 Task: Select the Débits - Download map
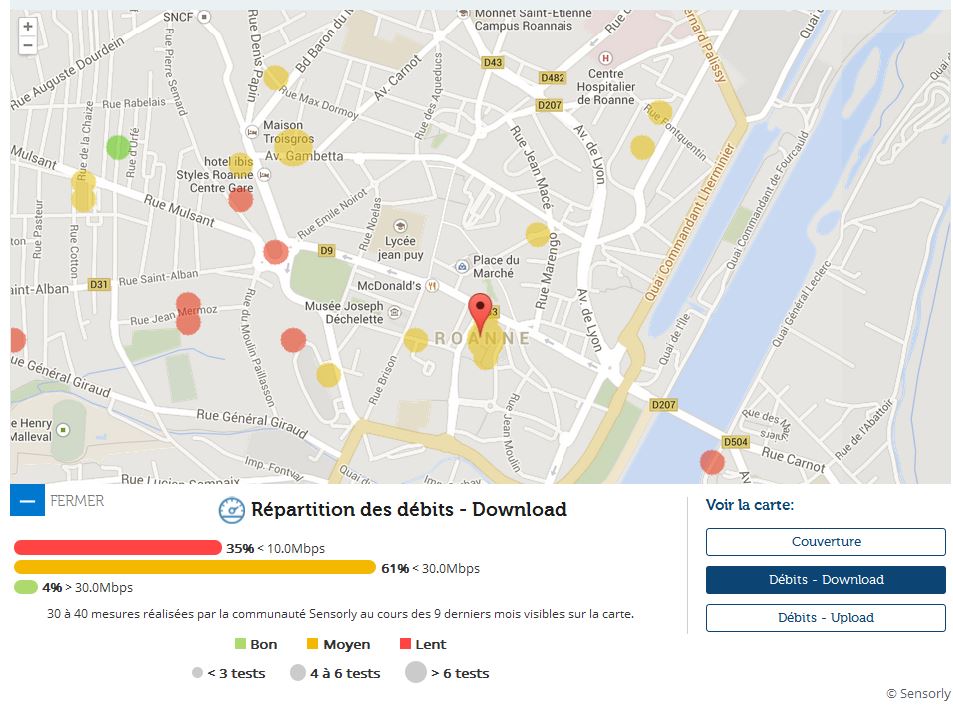tap(825, 580)
